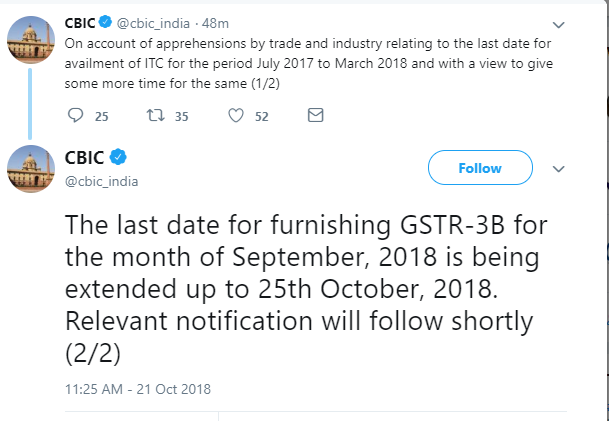
Task: Click the CBIC name in the first tweet
Action: click(x=80, y=23)
